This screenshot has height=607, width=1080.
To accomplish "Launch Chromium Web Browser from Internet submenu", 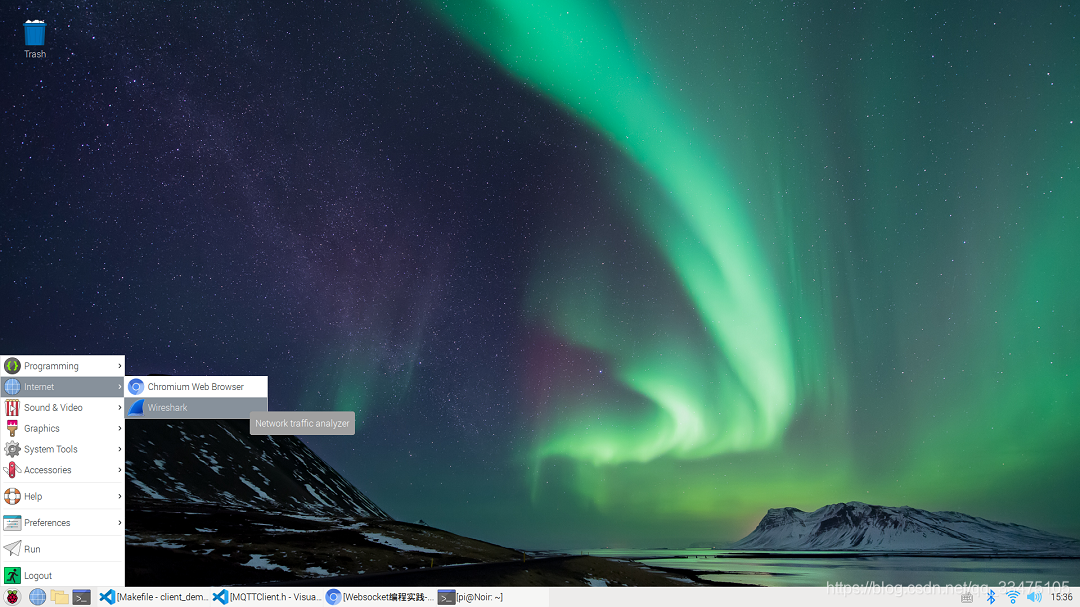I will [x=196, y=387].
